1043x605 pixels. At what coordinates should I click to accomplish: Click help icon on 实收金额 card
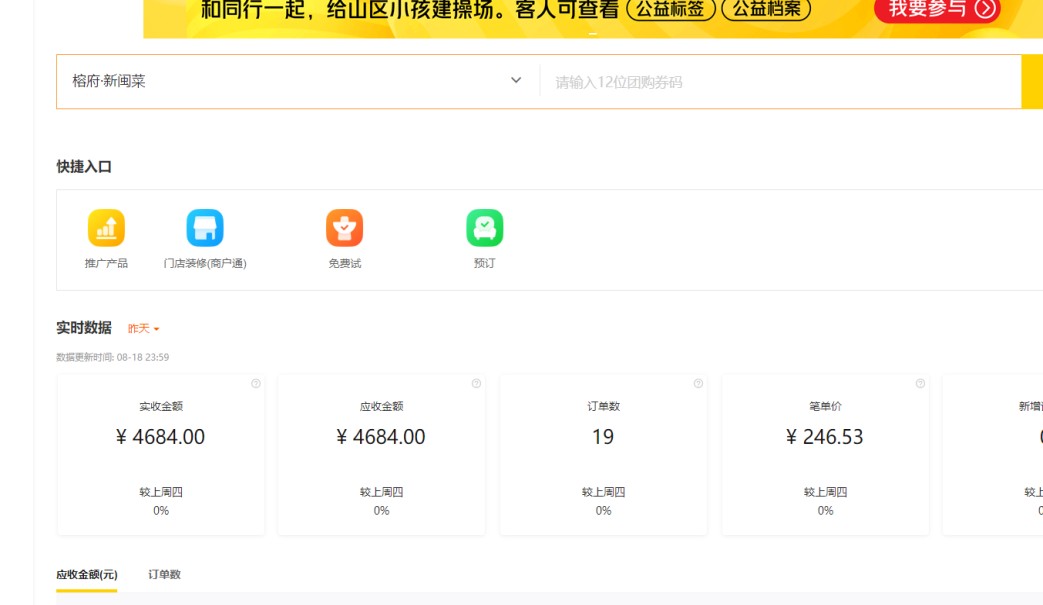tap(256, 384)
